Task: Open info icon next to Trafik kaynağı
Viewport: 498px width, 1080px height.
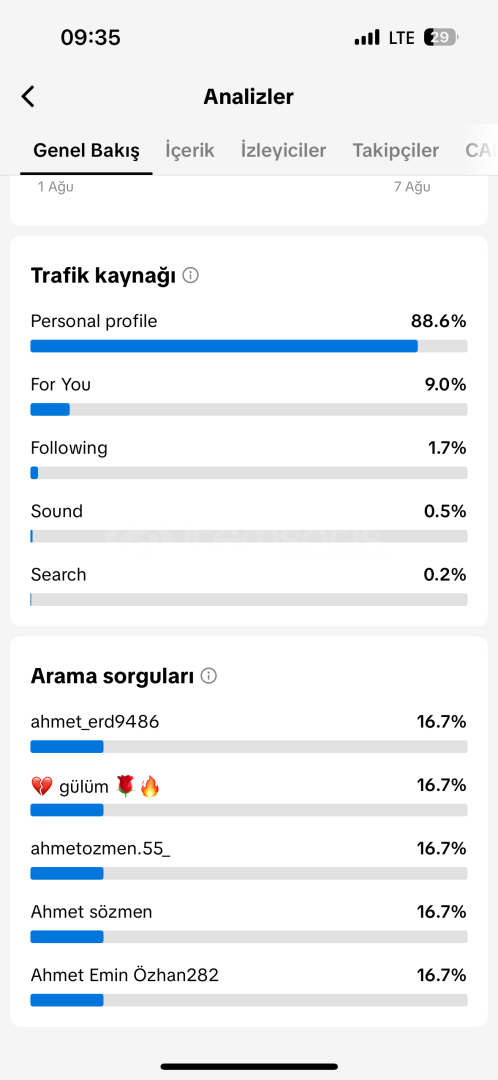Action: pos(191,276)
